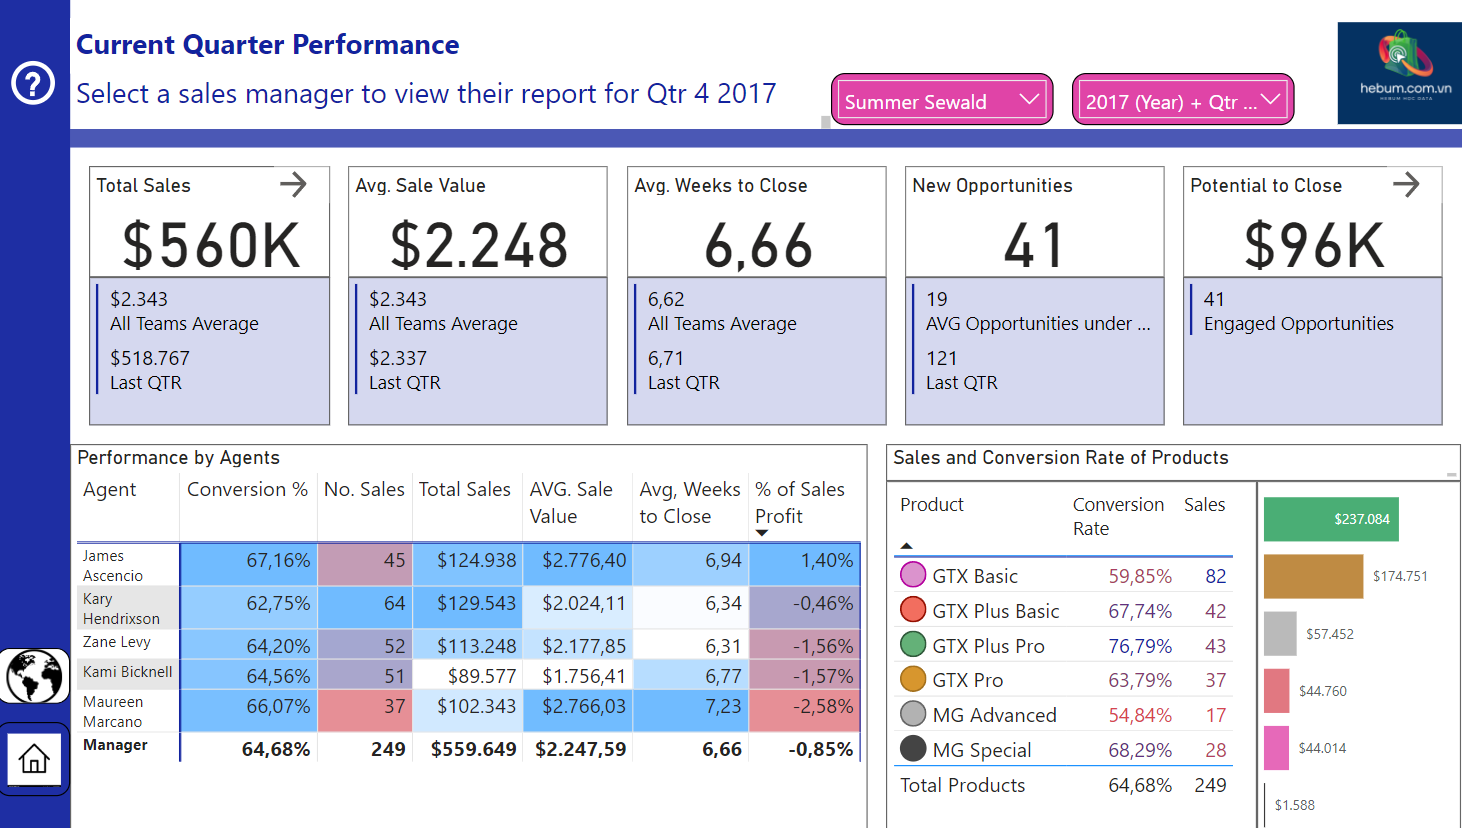Click the brown $174.751 sales bar
This screenshot has height=828, width=1462.
click(1312, 576)
